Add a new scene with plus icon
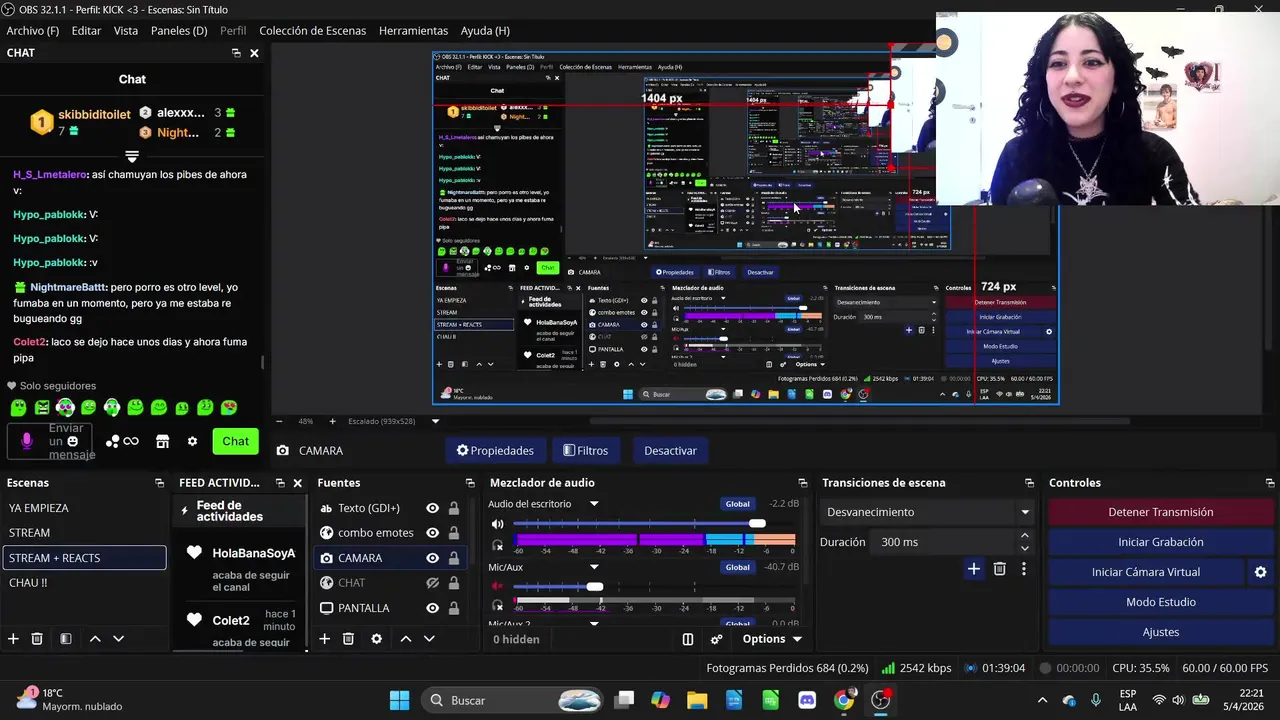Screen dimensions: 1280x720 [13, 639]
